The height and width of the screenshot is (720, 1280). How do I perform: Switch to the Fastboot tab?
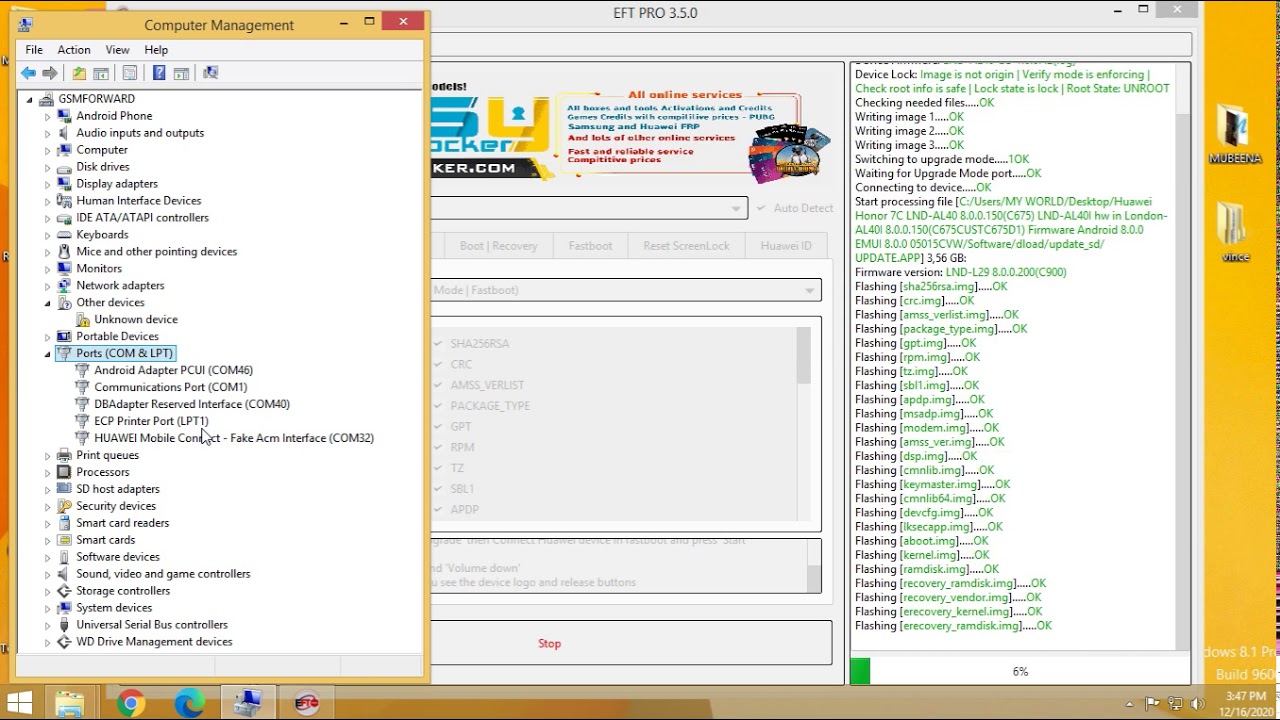click(x=590, y=246)
